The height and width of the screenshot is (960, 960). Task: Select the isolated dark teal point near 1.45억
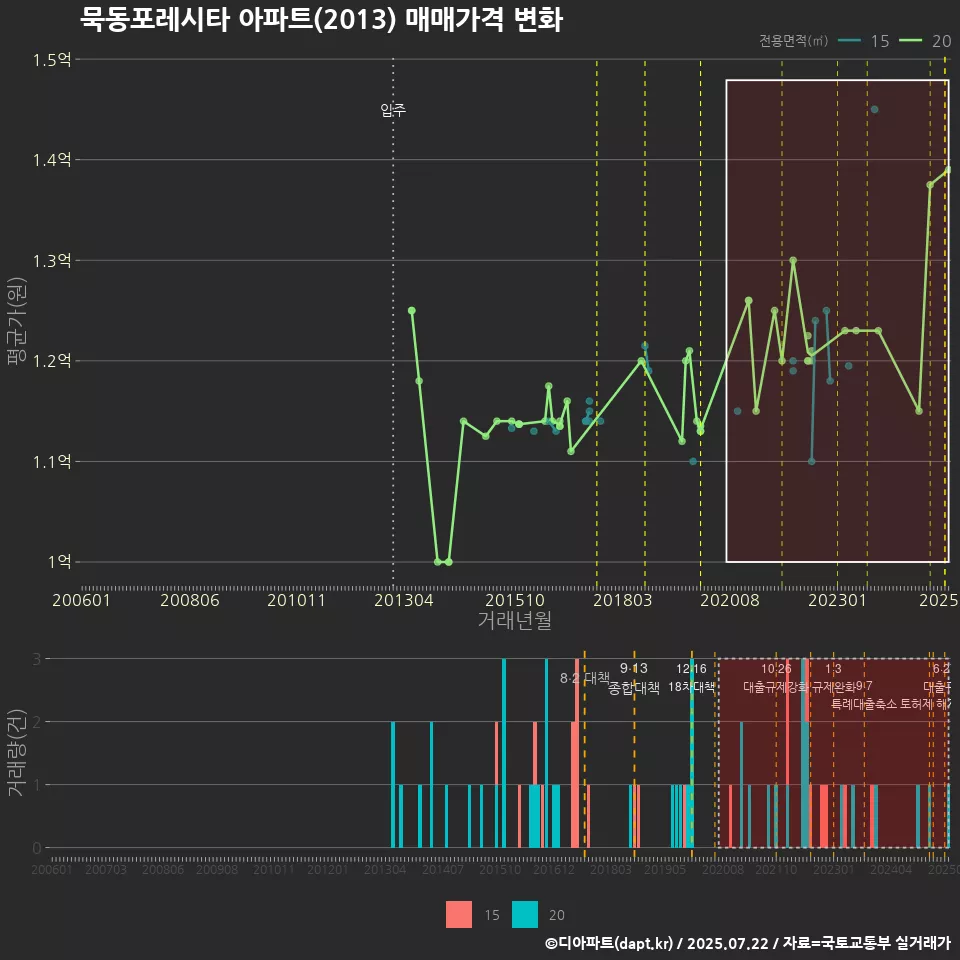[874, 110]
